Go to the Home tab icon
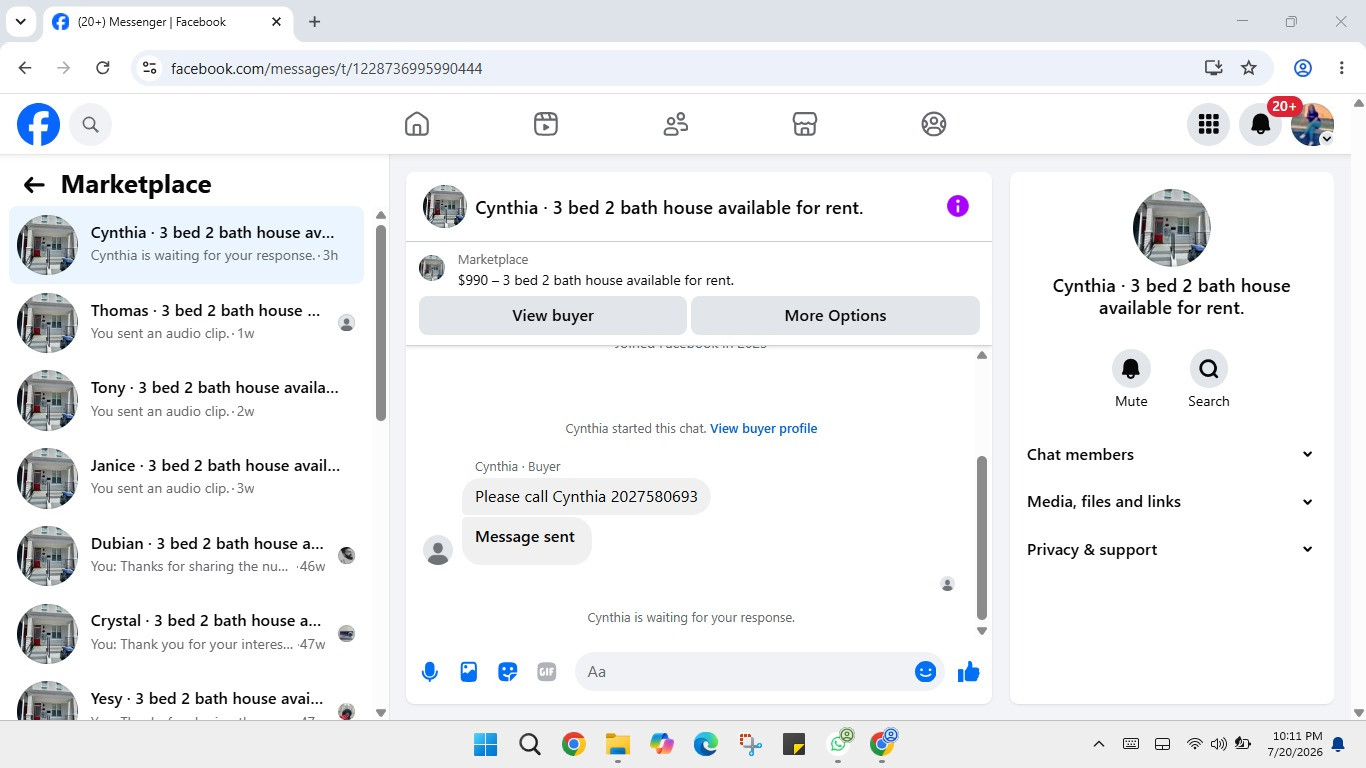The width and height of the screenshot is (1366, 768). tap(417, 124)
